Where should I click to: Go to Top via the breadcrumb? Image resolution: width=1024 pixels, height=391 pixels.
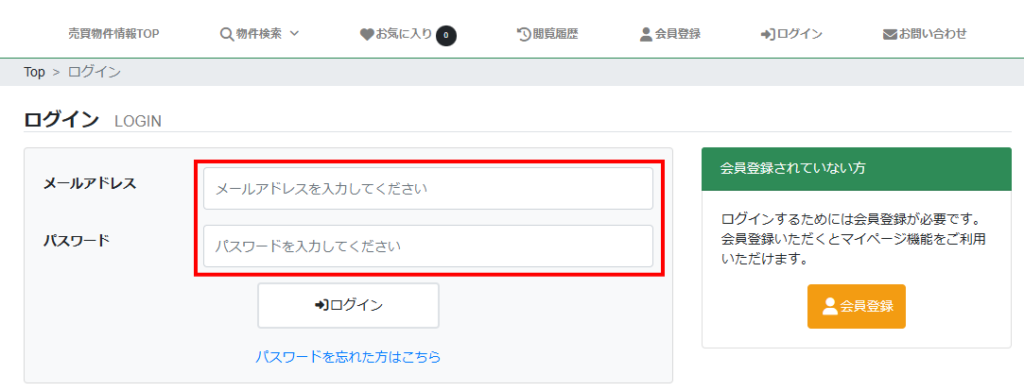(35, 72)
